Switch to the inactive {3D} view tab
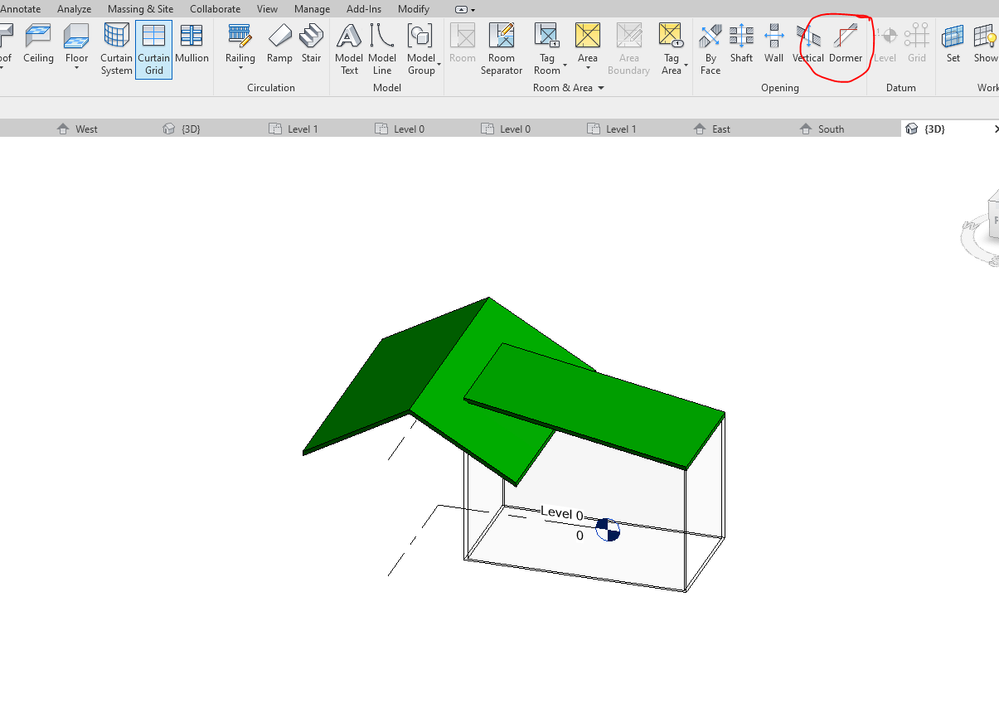Viewport: 999px width, 723px height. click(182, 129)
